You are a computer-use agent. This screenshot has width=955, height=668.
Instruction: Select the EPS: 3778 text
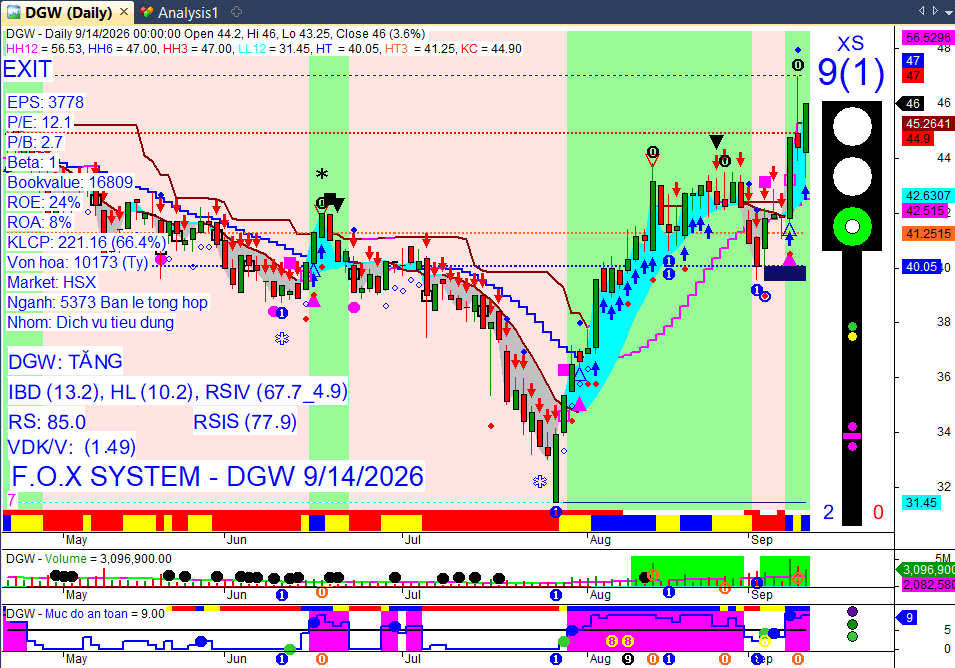point(45,102)
